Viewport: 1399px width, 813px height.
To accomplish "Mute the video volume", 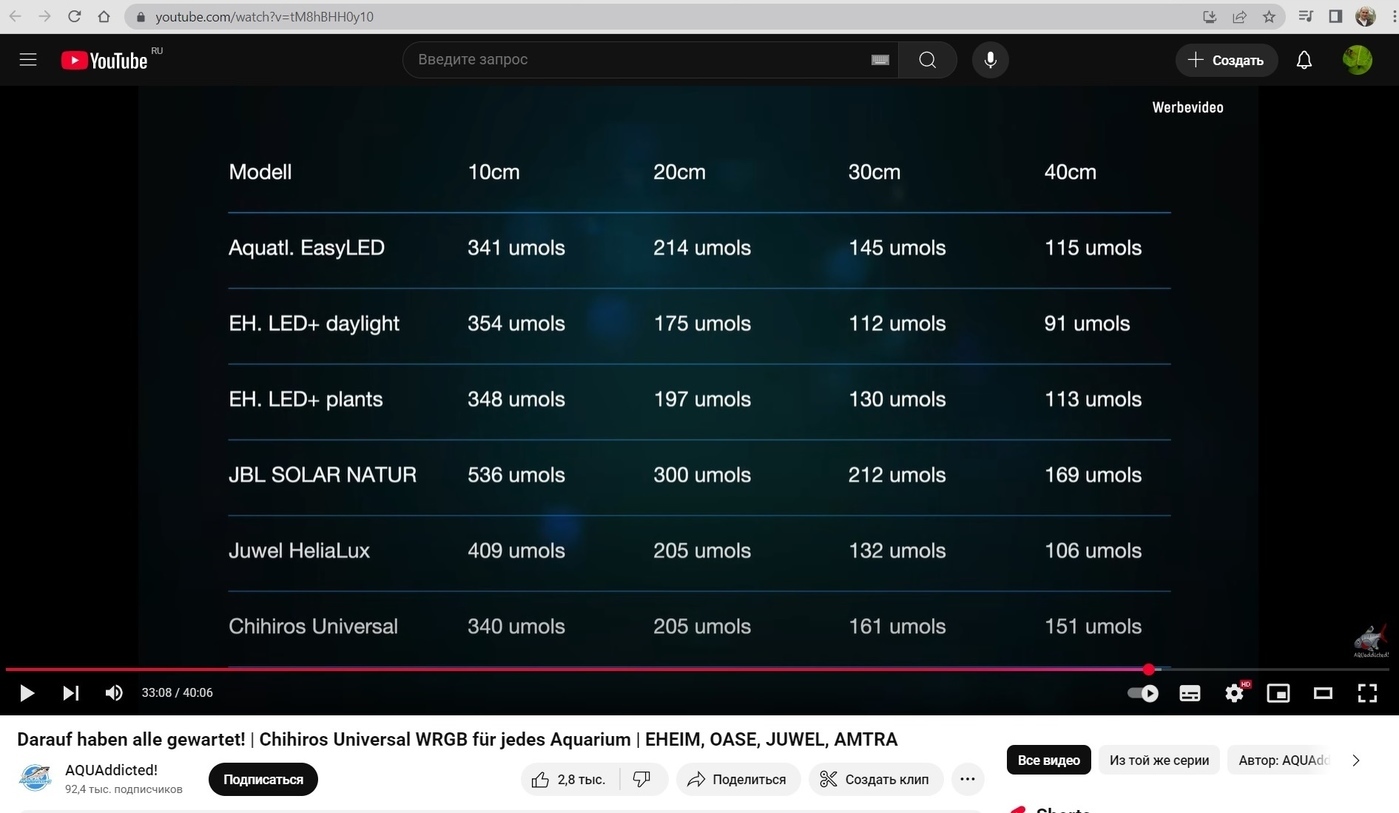I will point(114,693).
